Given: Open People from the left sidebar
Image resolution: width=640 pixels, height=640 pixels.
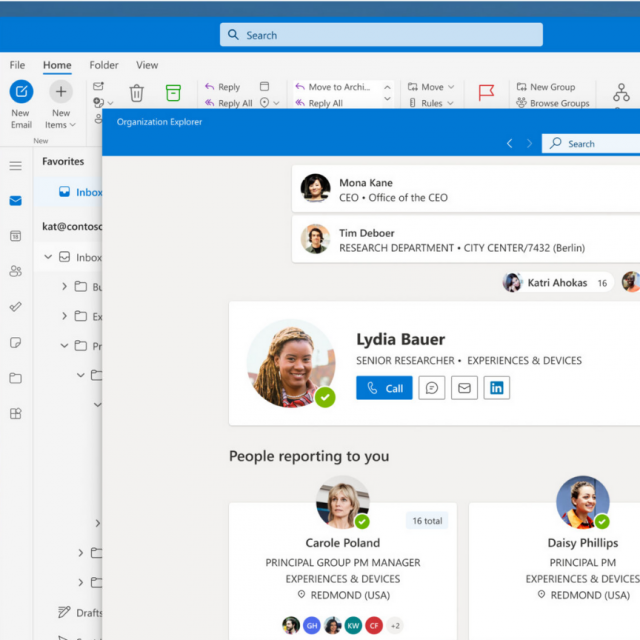Looking at the screenshot, I should pyautogui.click(x=15, y=271).
